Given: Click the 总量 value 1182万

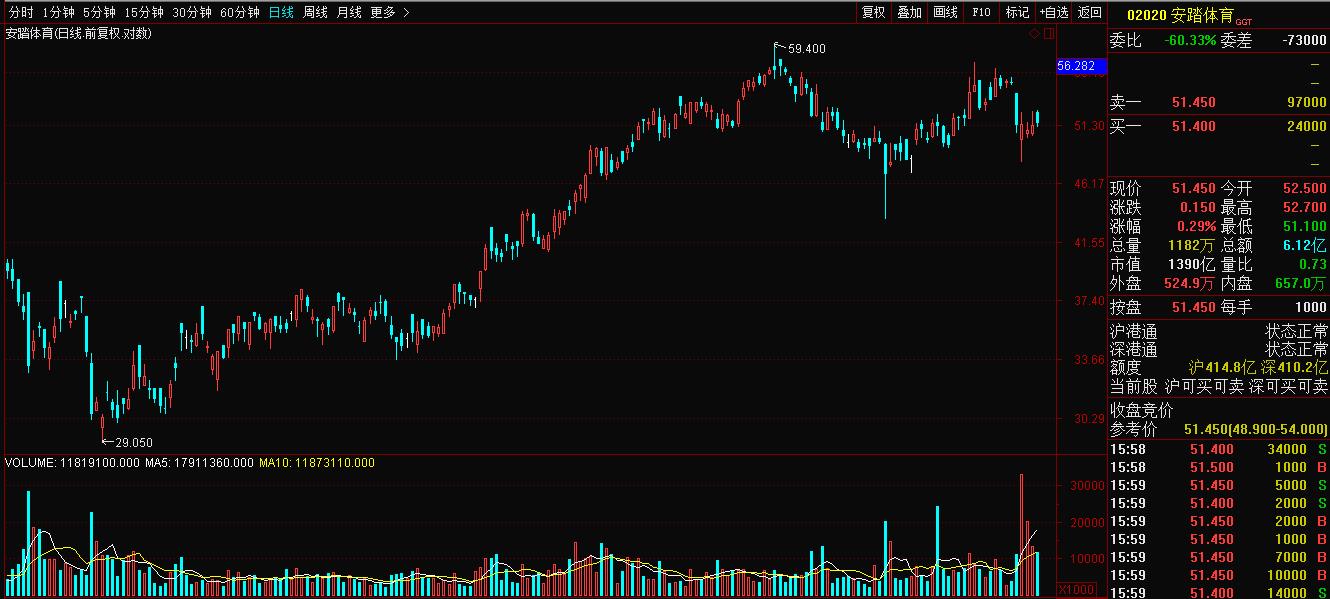Looking at the screenshot, I should (1191, 246).
